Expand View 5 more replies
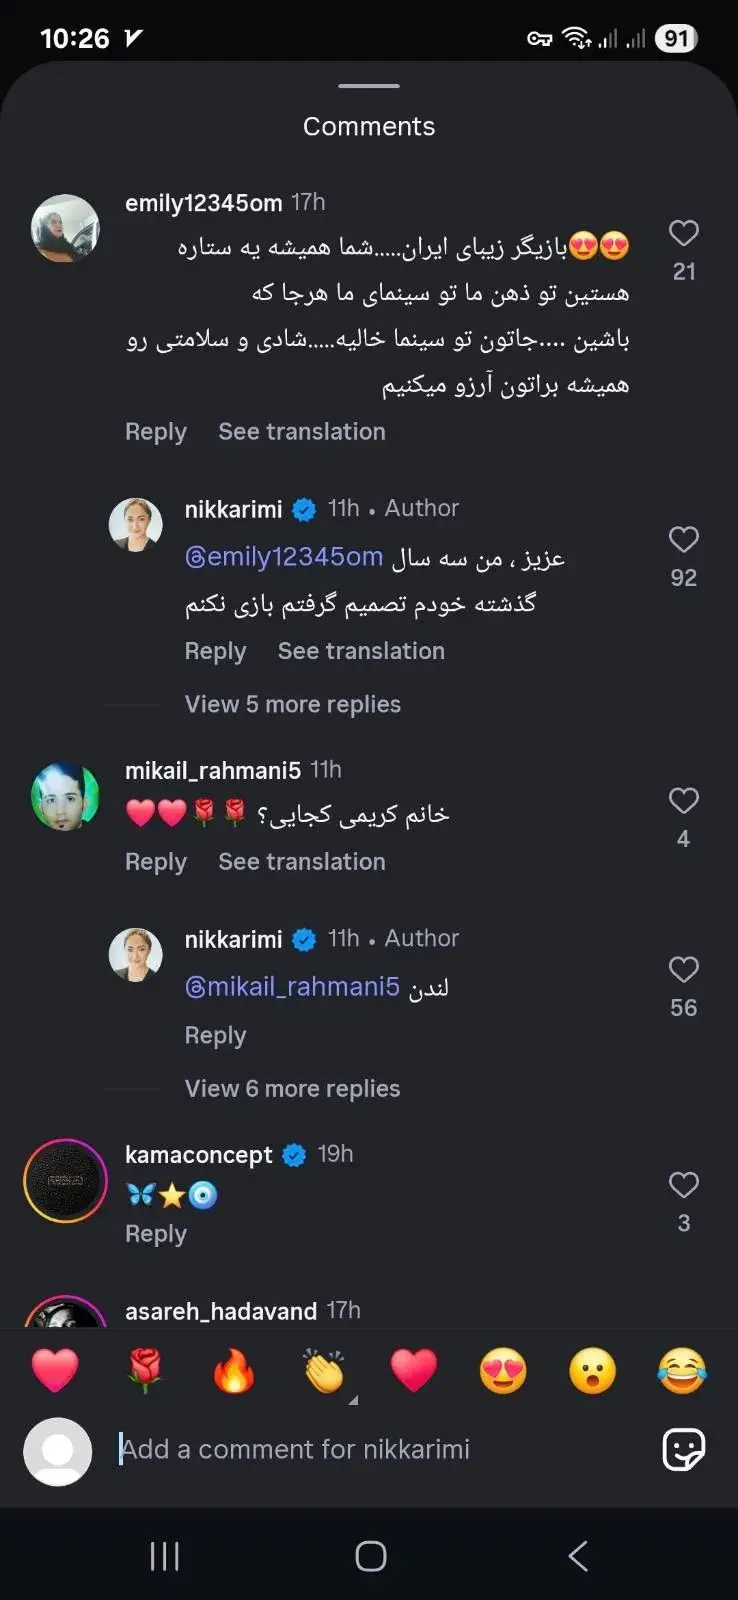 (x=292, y=704)
